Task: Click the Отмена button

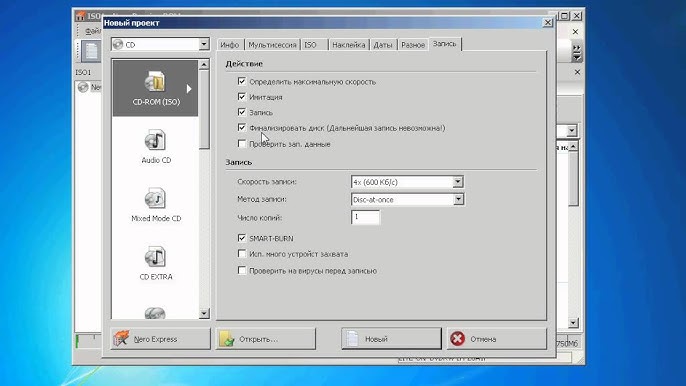Action: click(x=497, y=339)
